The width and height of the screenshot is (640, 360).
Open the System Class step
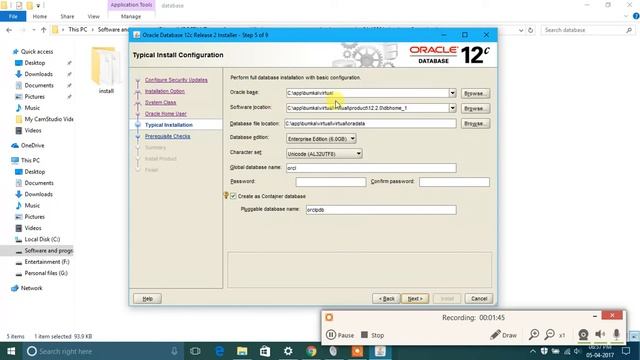[x=160, y=102]
